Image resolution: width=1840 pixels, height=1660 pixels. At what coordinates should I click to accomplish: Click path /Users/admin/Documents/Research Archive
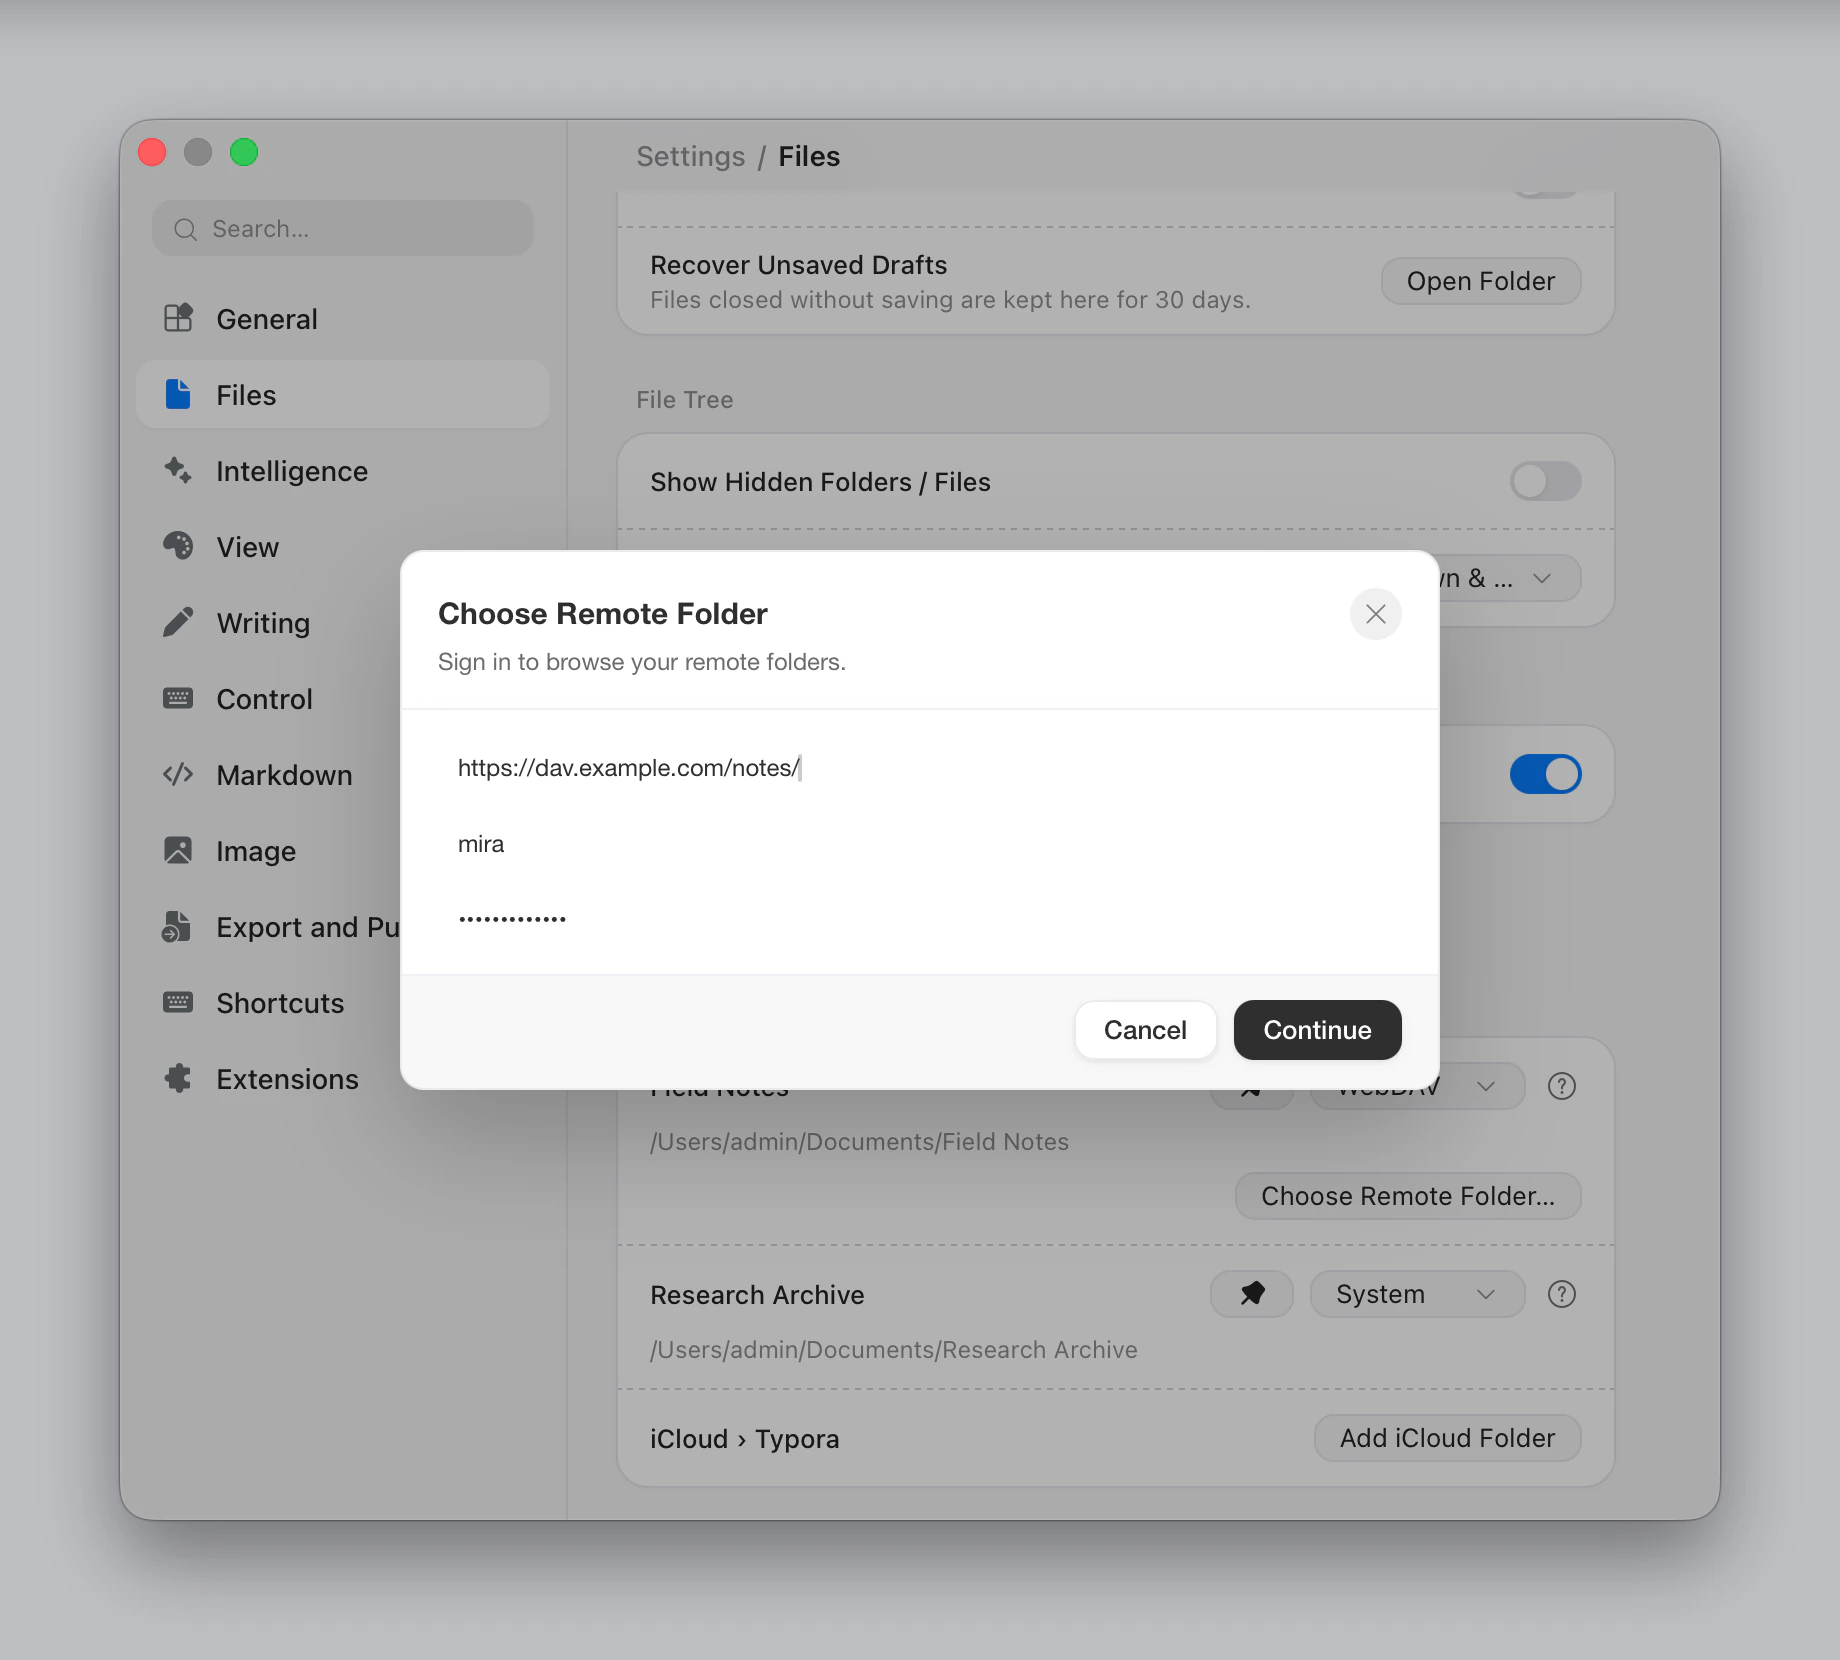pos(893,1350)
